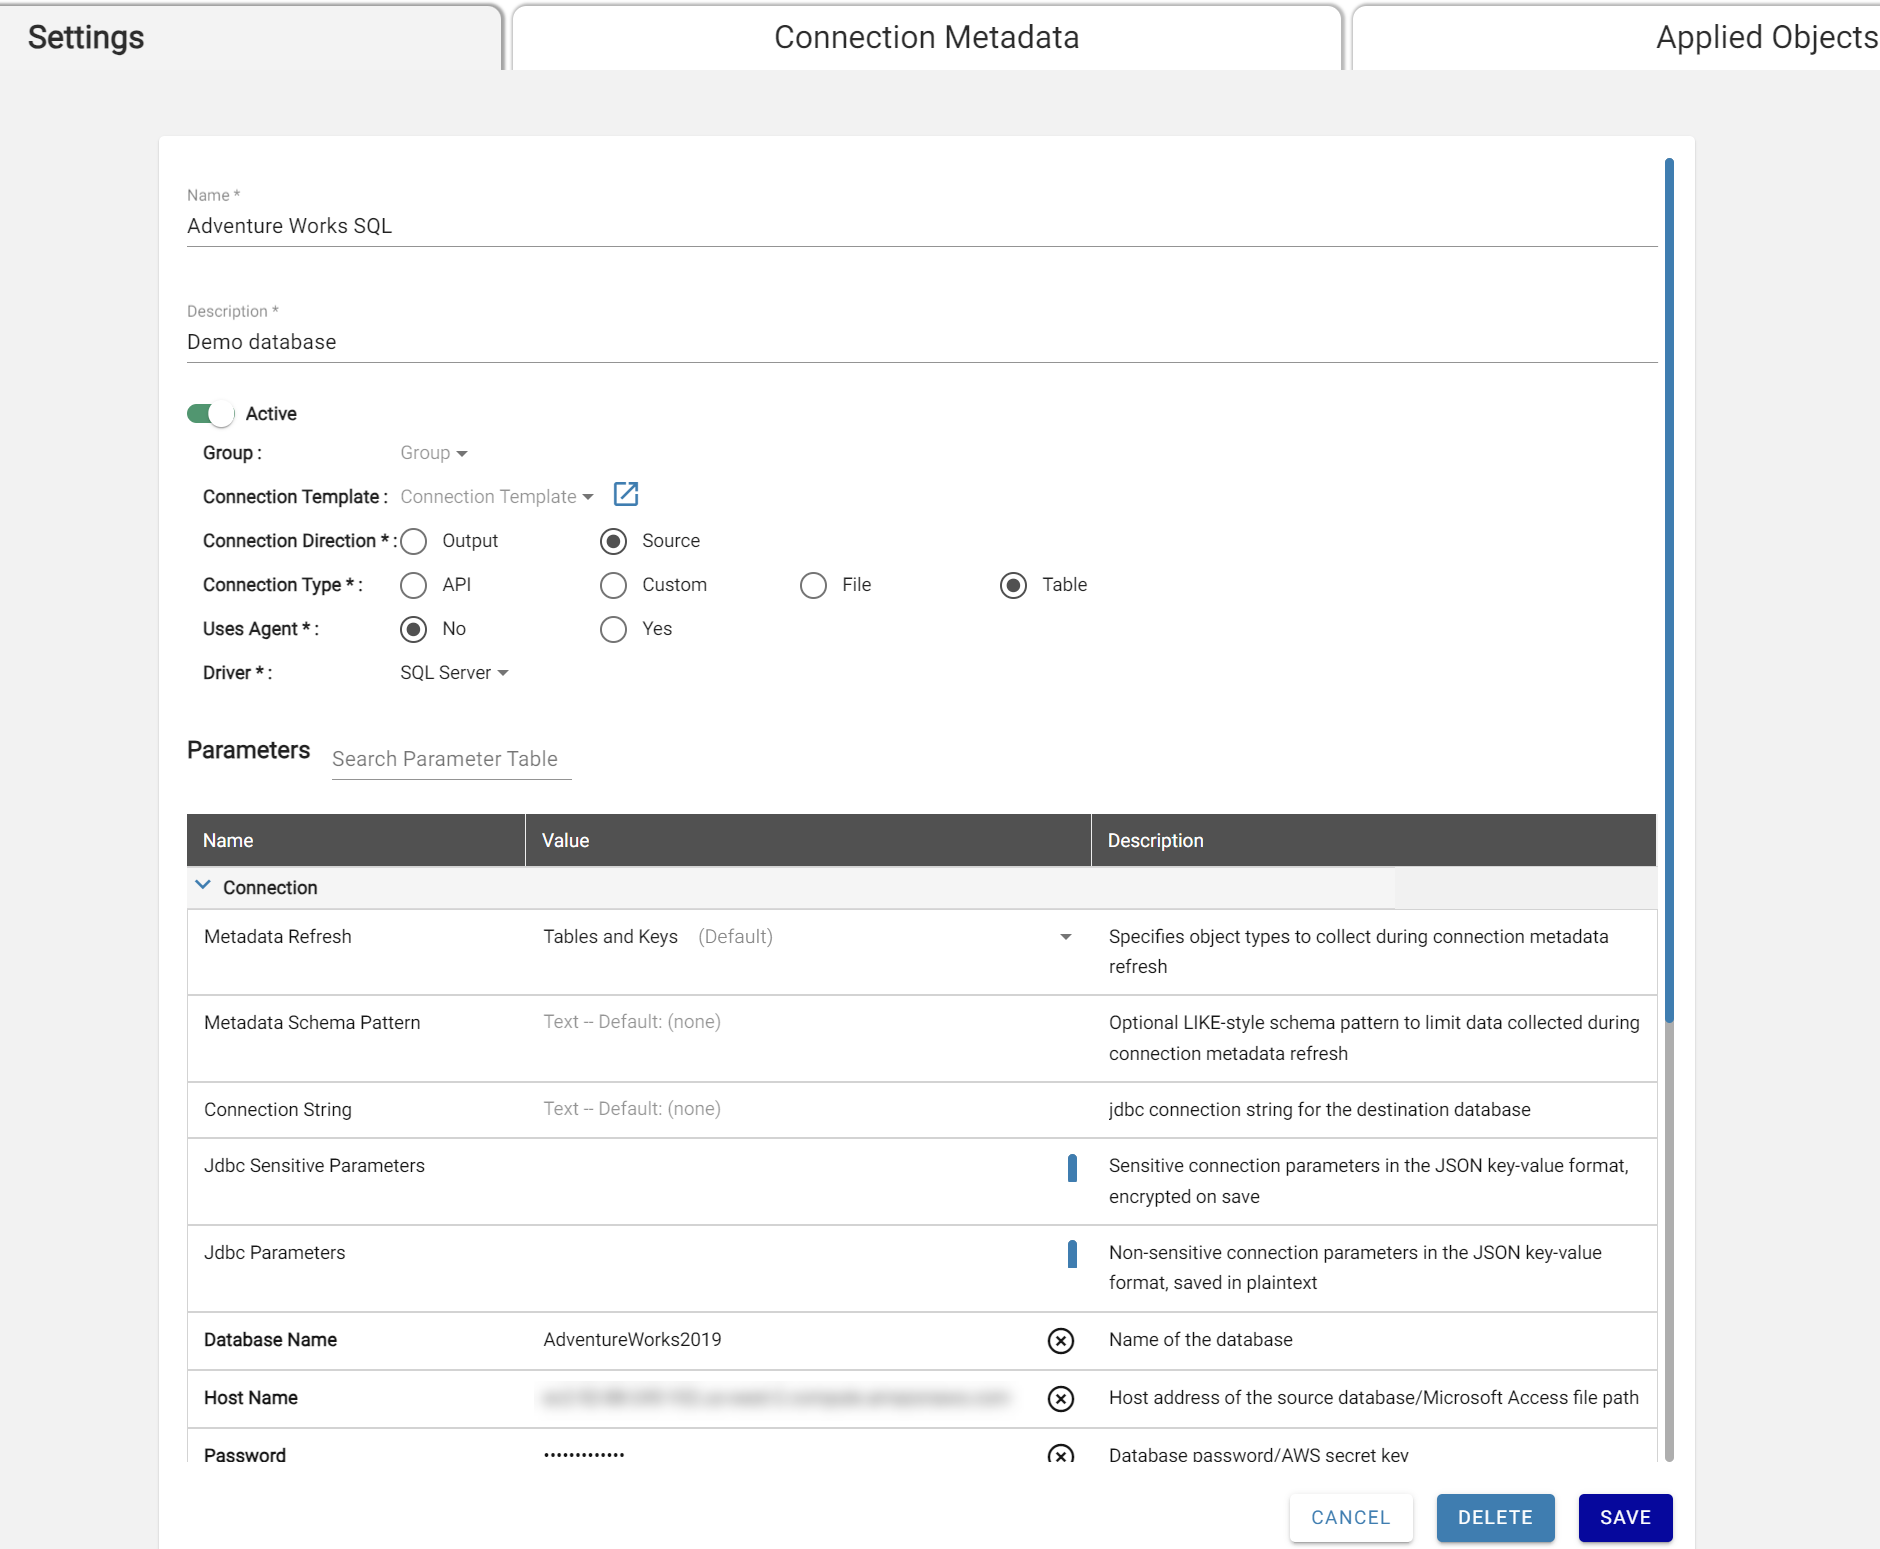Image resolution: width=1880 pixels, height=1549 pixels.
Task: Select Output connection direction
Action: pos(414,541)
